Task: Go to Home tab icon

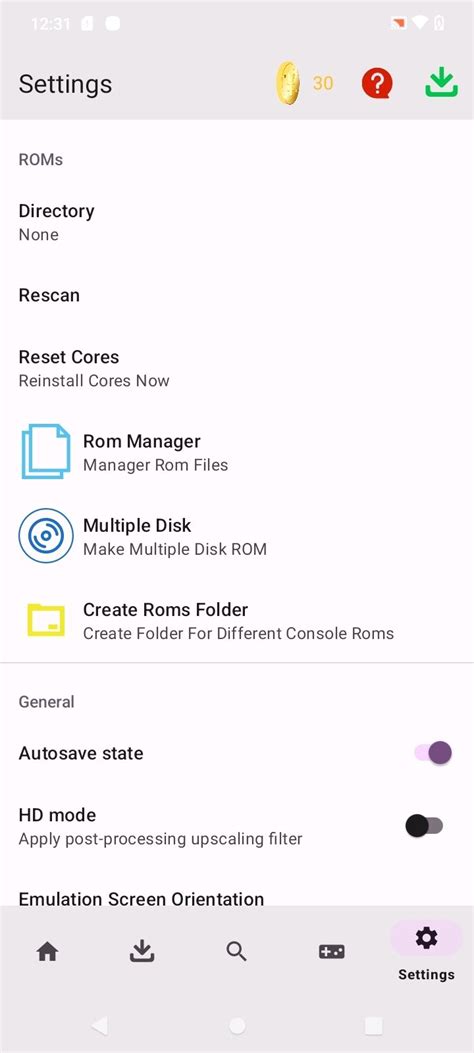Action: (48, 951)
